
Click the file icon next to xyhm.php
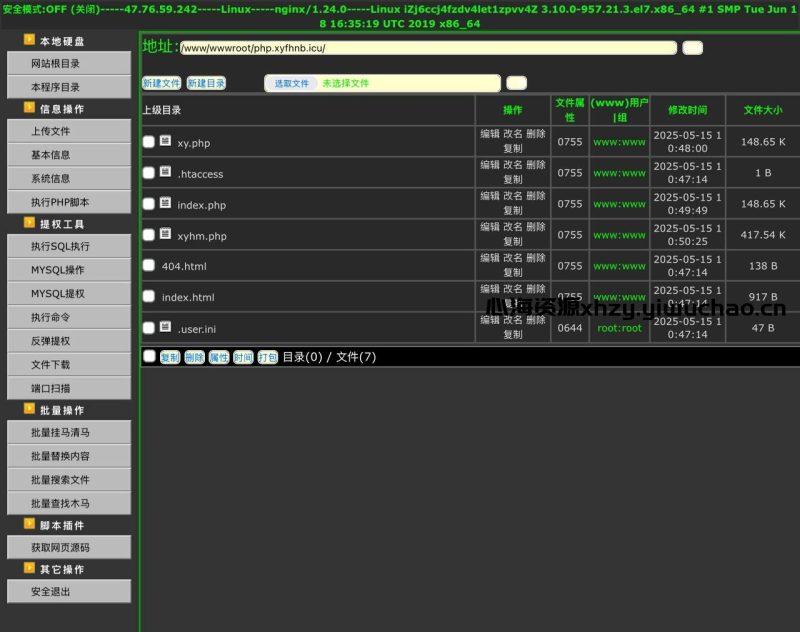(165, 234)
